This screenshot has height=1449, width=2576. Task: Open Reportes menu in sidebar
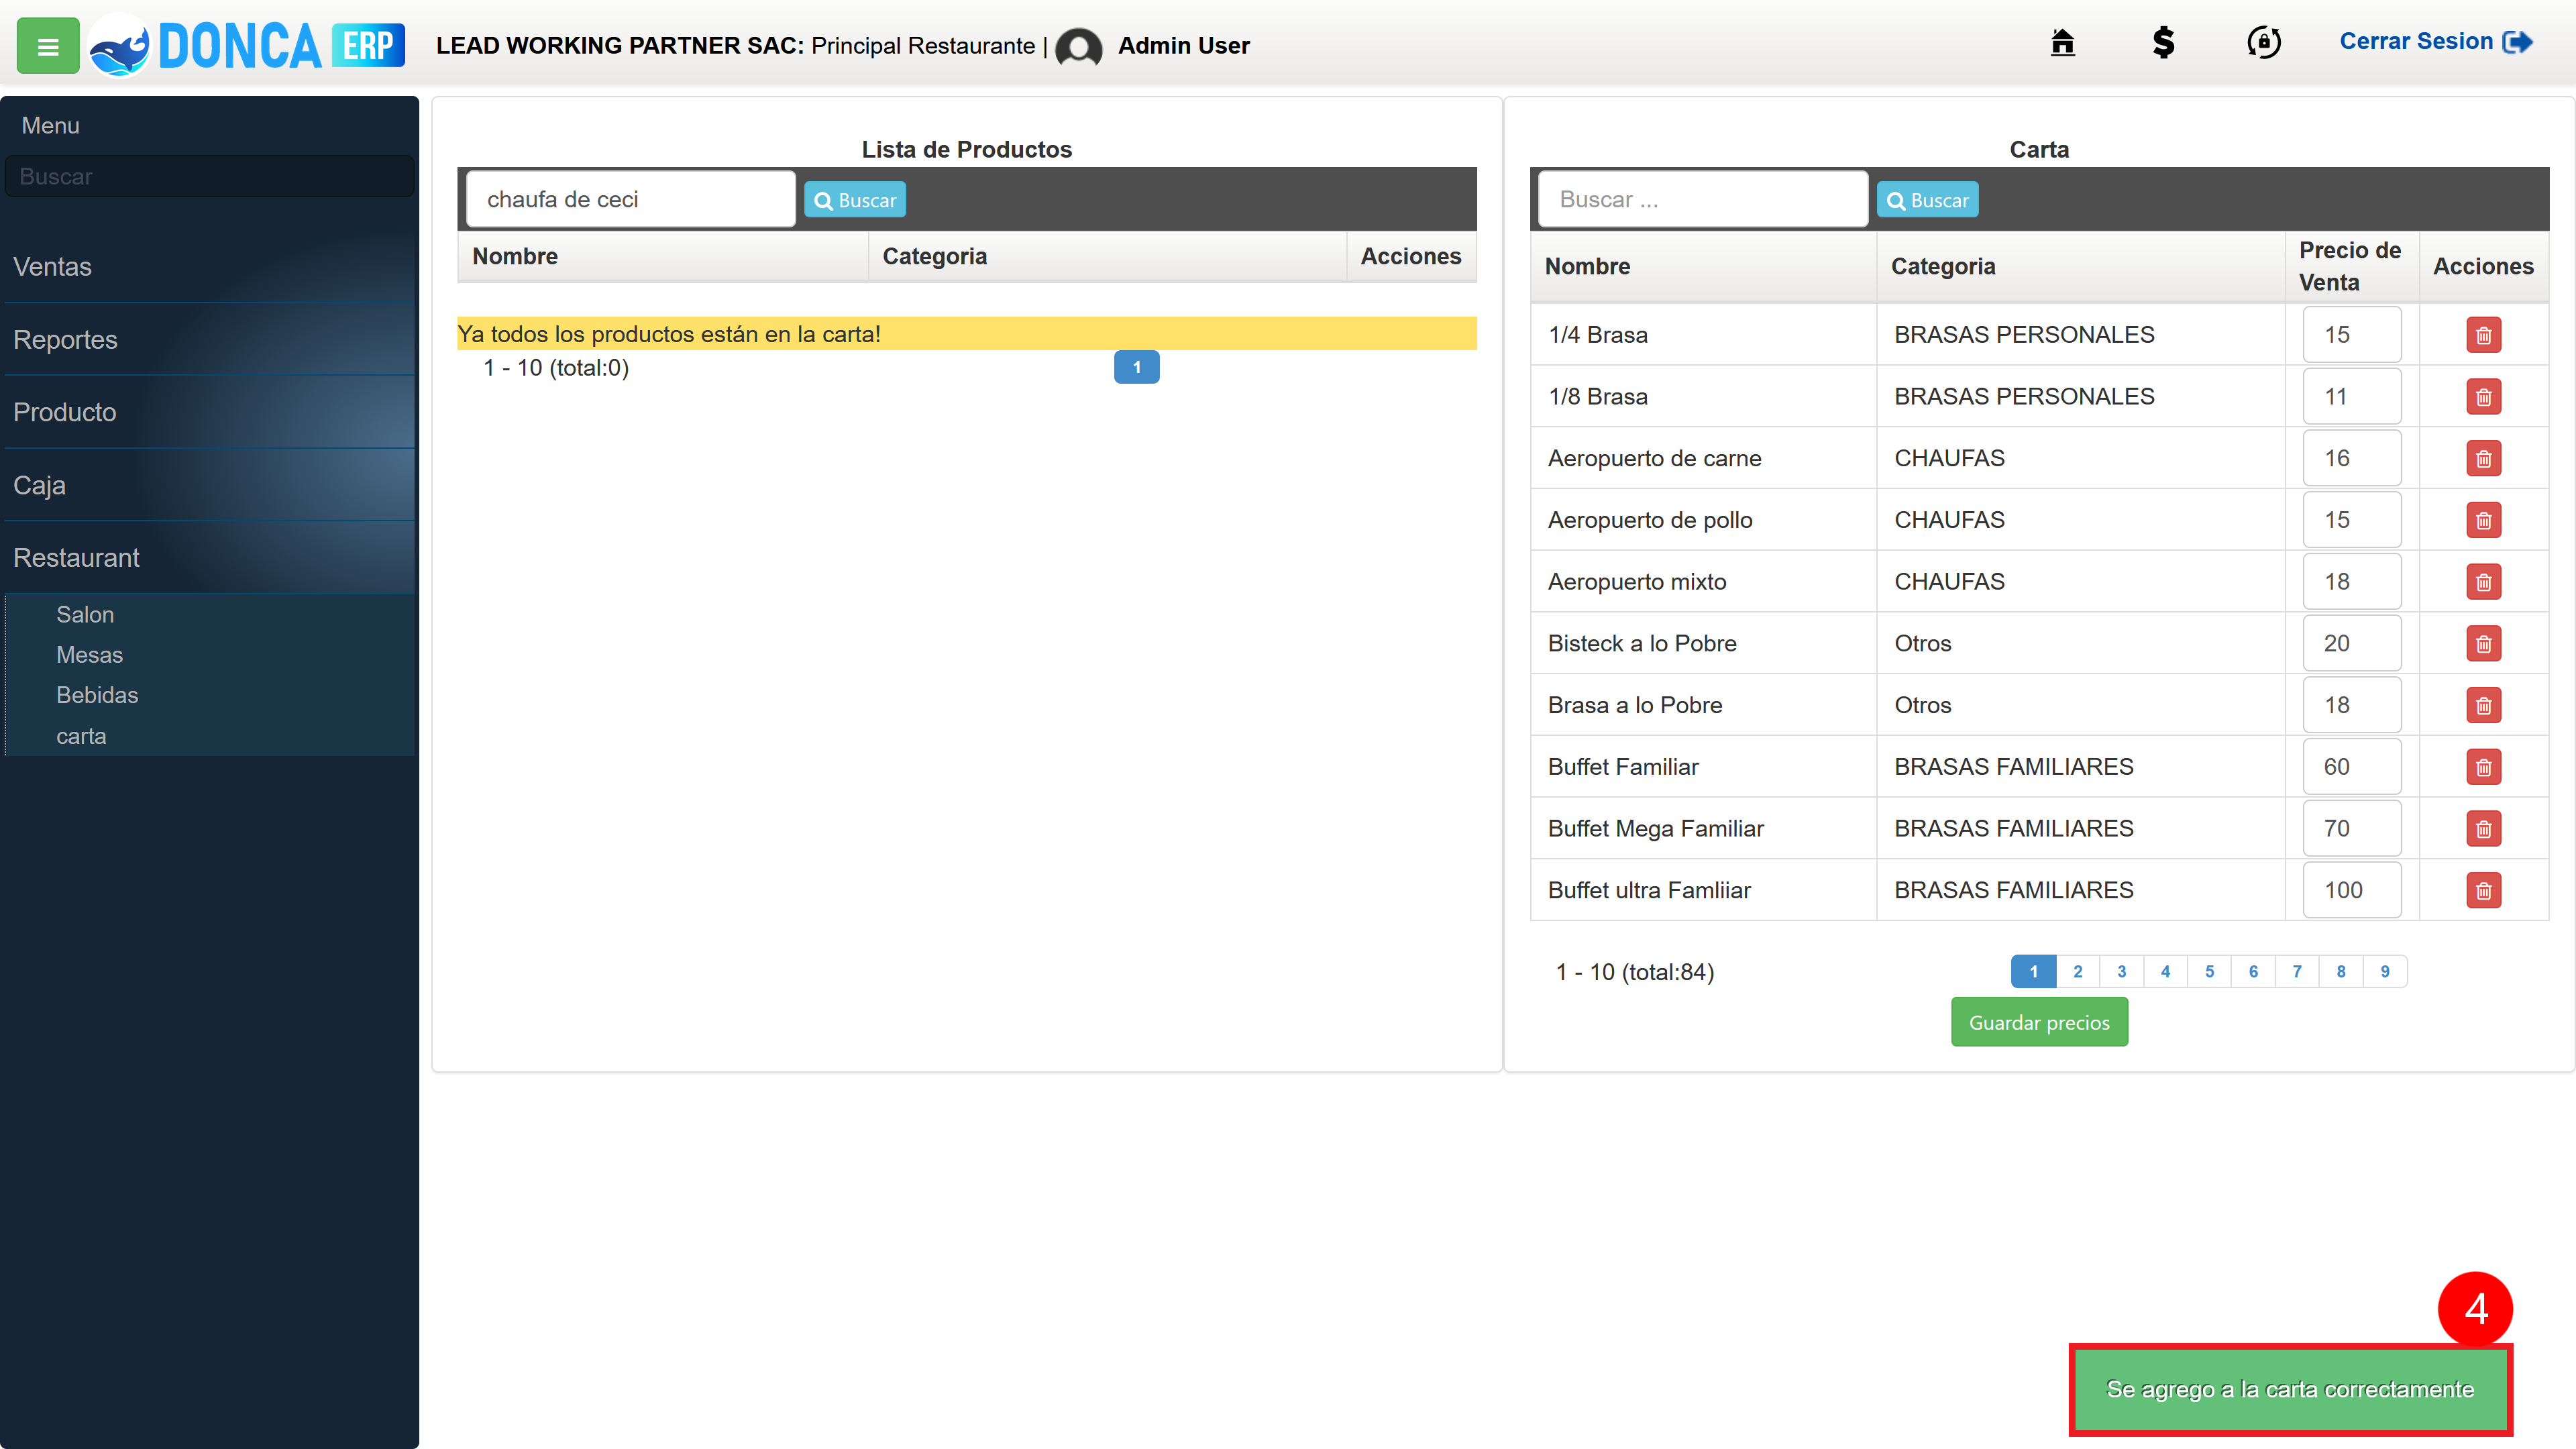[x=209, y=340]
